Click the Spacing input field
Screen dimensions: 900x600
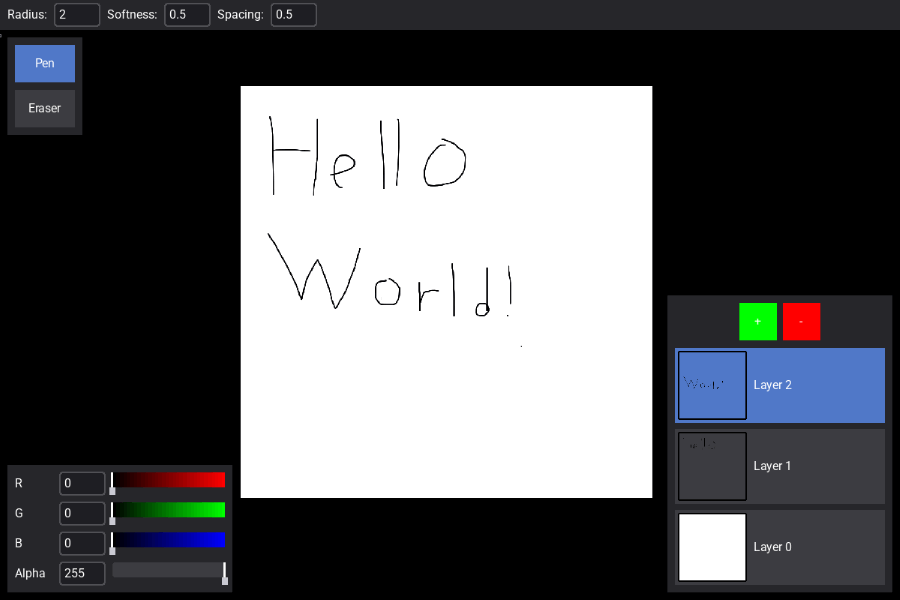coord(293,15)
